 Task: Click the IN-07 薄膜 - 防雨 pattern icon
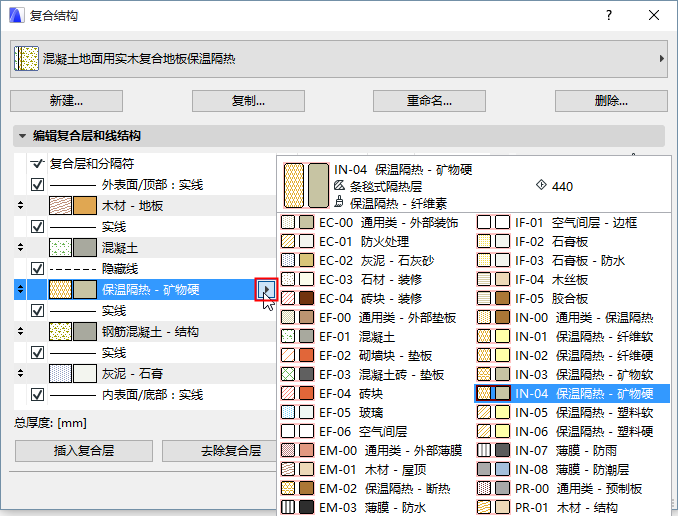coord(484,451)
